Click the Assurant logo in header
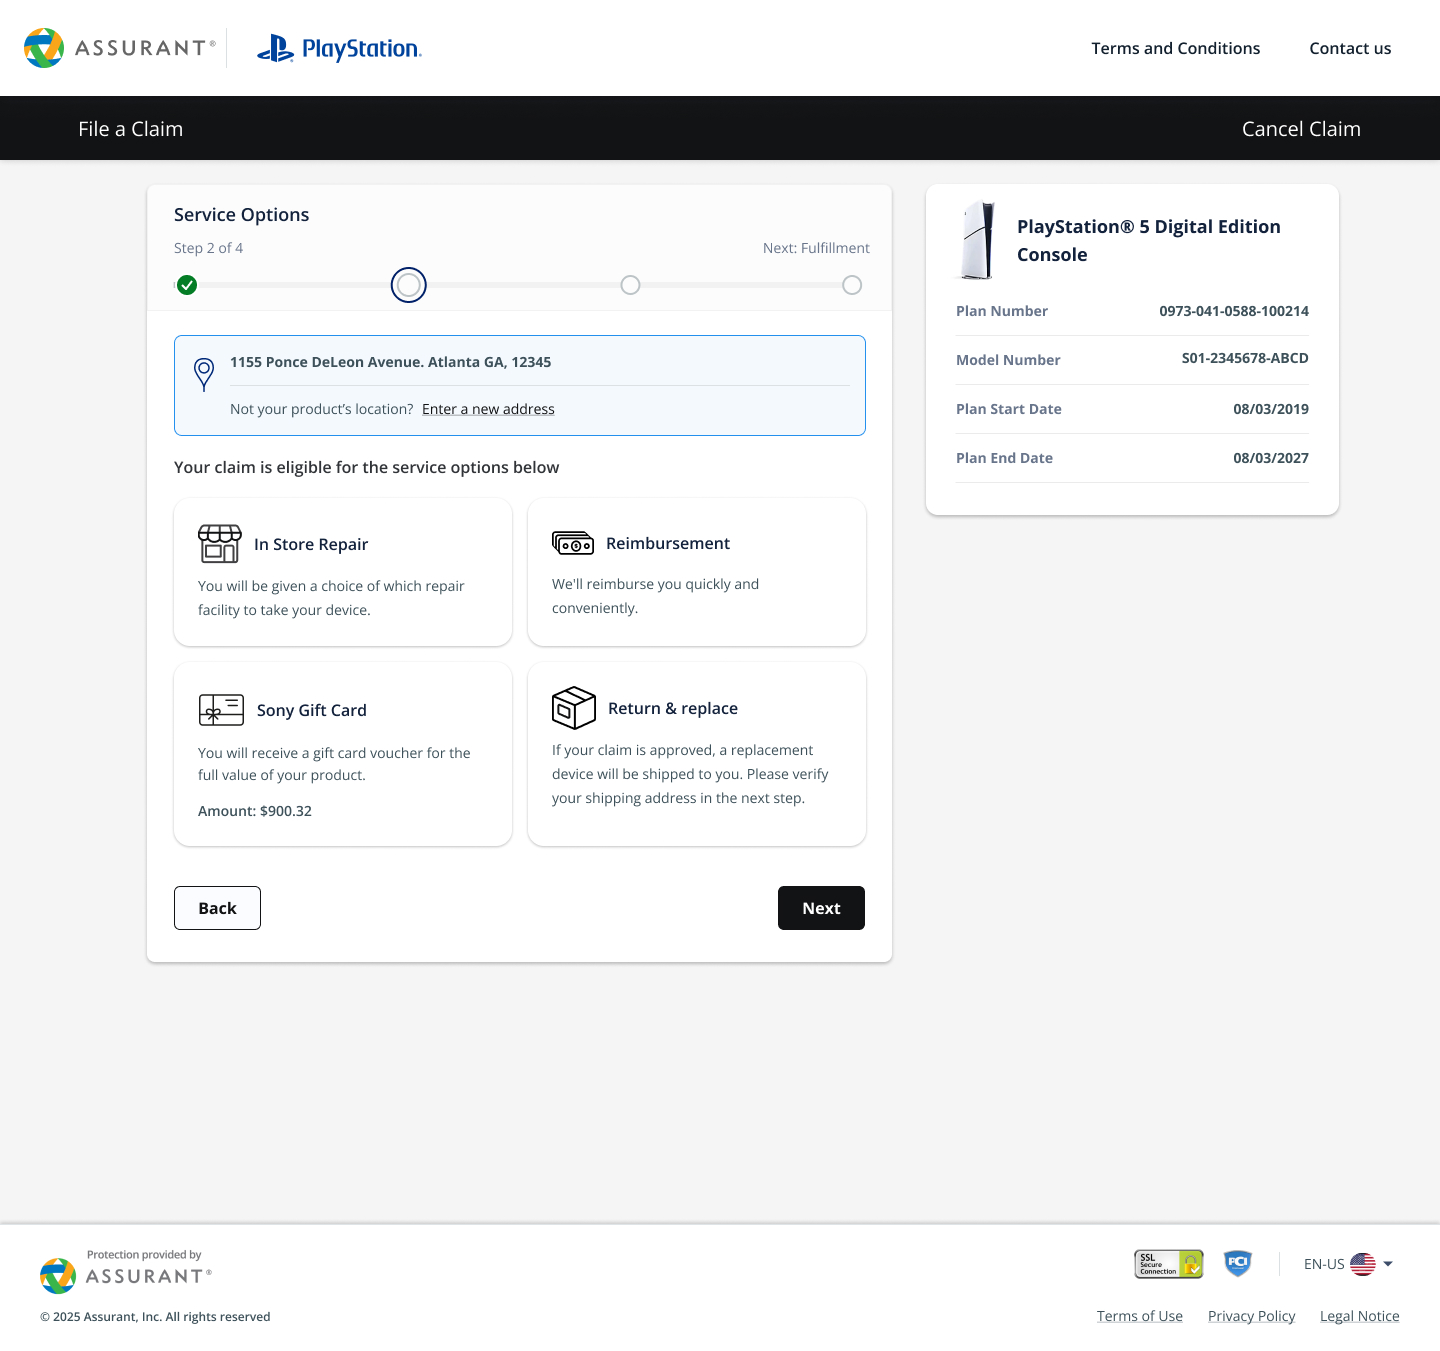The width and height of the screenshot is (1440, 1351). pyautogui.click(x=120, y=48)
